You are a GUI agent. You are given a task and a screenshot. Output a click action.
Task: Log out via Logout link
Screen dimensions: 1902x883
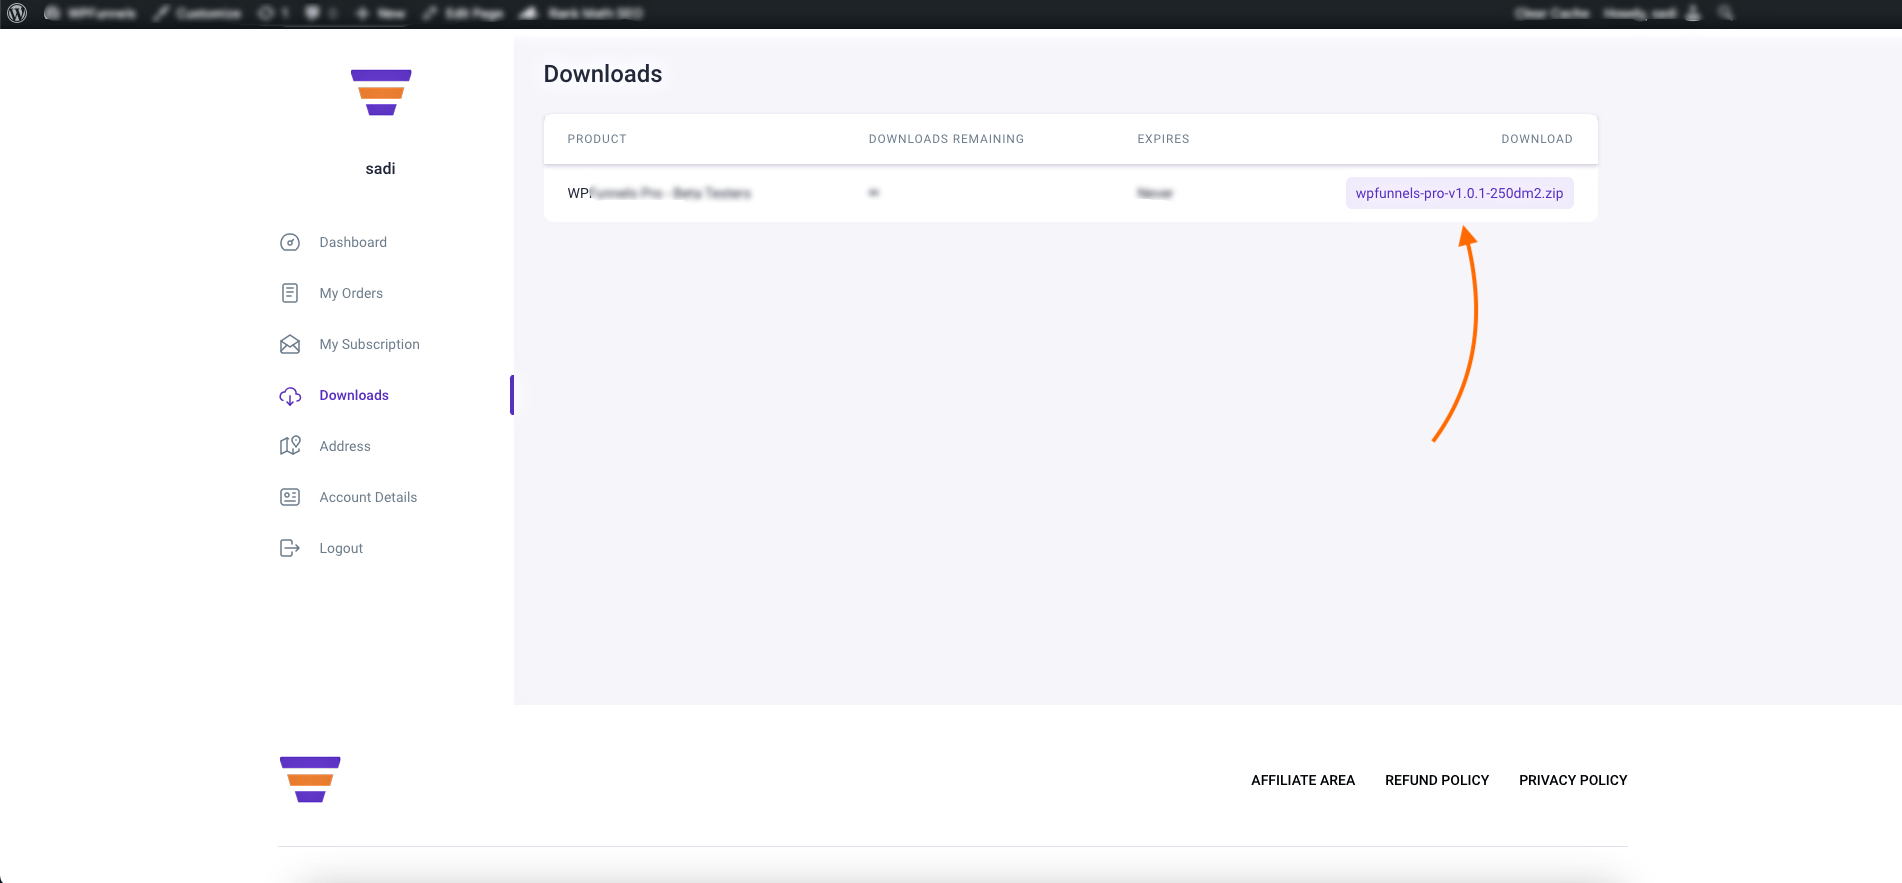(341, 548)
